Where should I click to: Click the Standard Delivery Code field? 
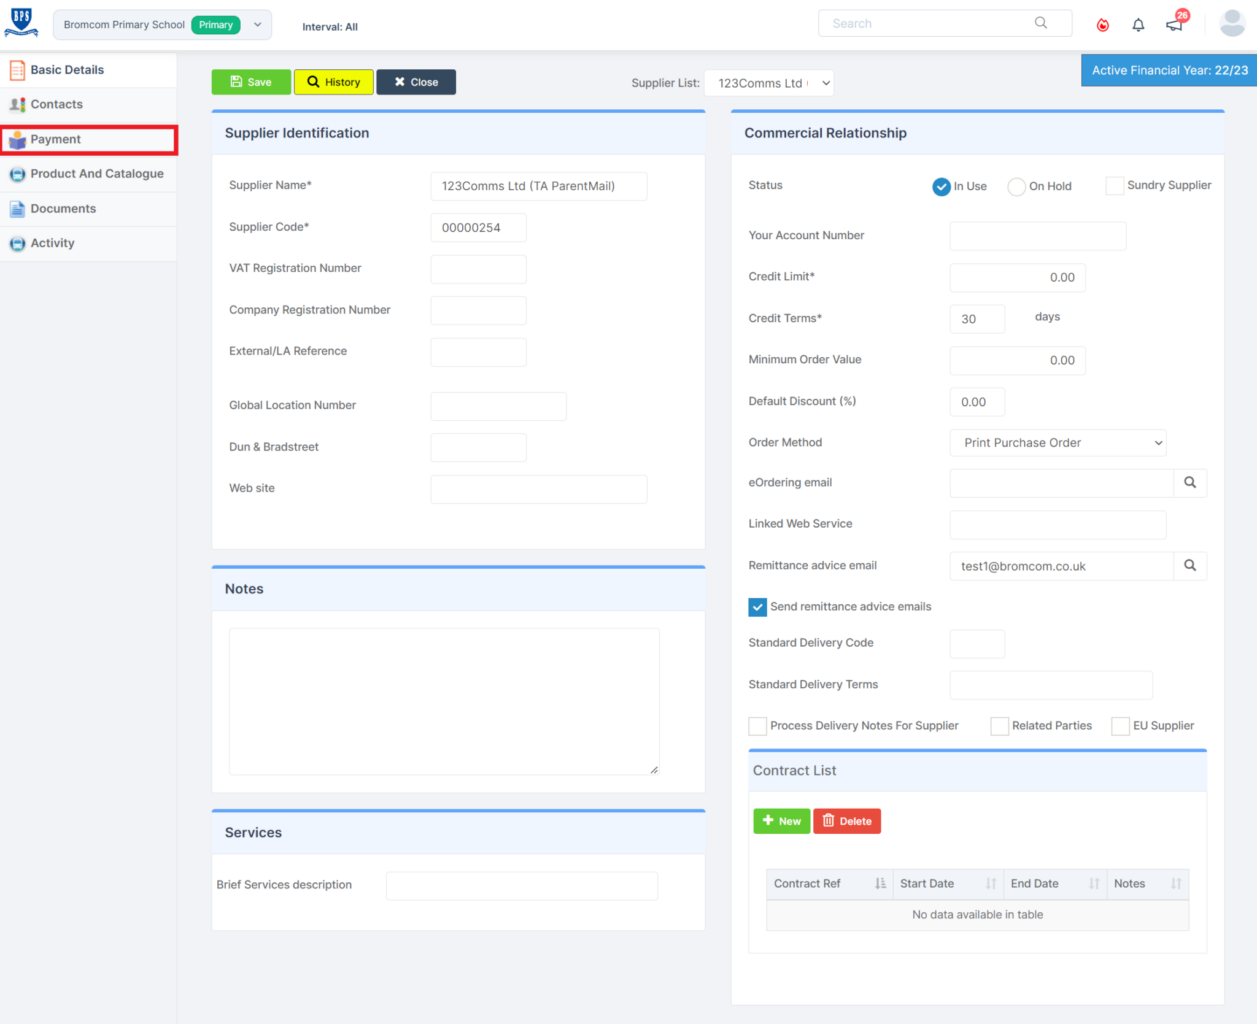tap(977, 644)
